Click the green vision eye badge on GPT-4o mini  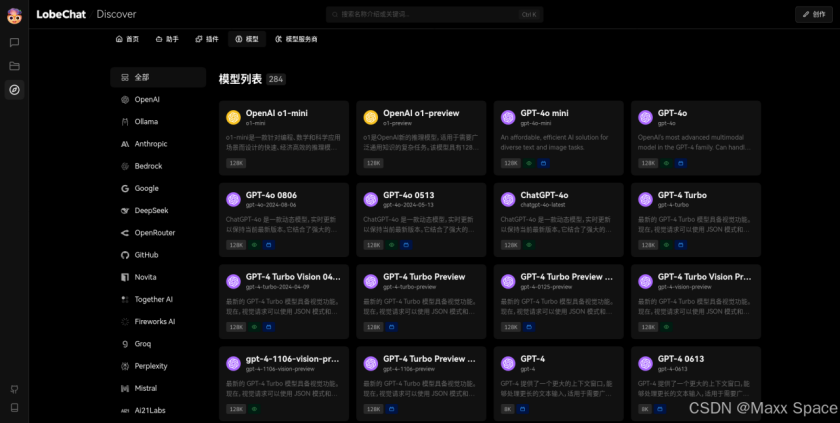coord(529,163)
